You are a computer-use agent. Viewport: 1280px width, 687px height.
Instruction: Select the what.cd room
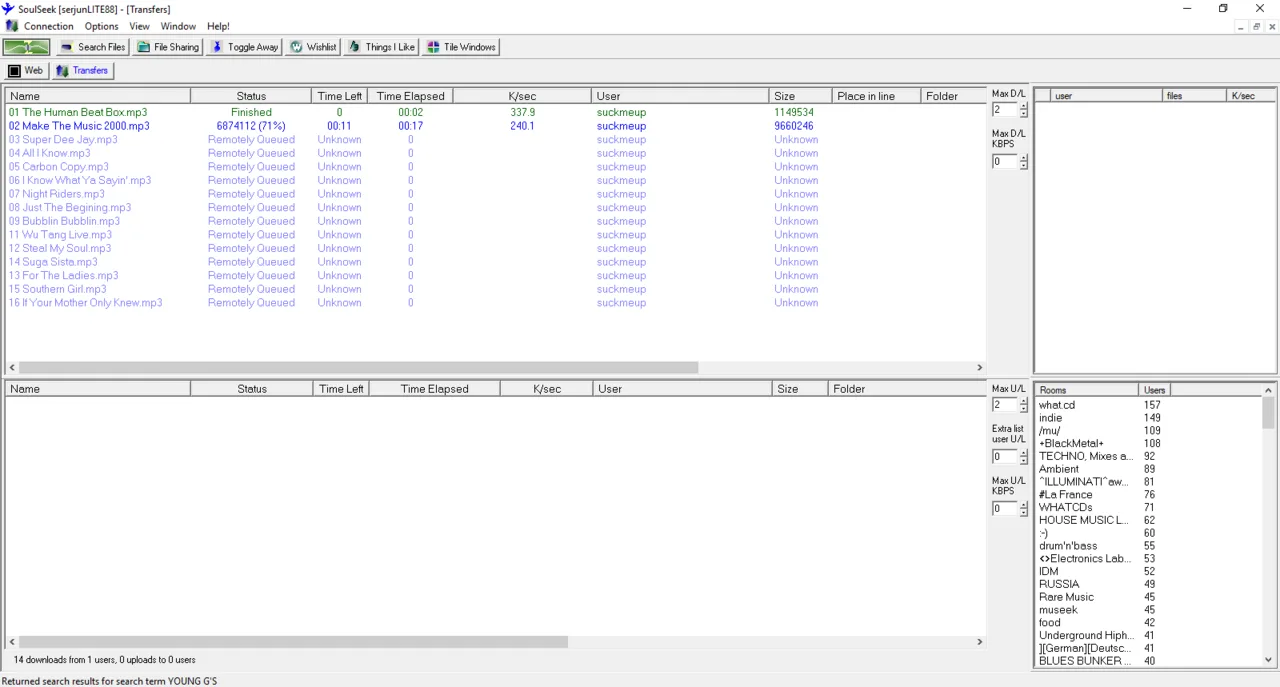(x=1057, y=405)
